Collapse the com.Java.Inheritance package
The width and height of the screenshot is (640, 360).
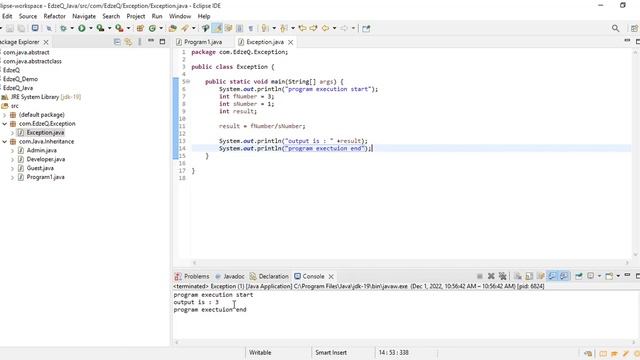4,142
